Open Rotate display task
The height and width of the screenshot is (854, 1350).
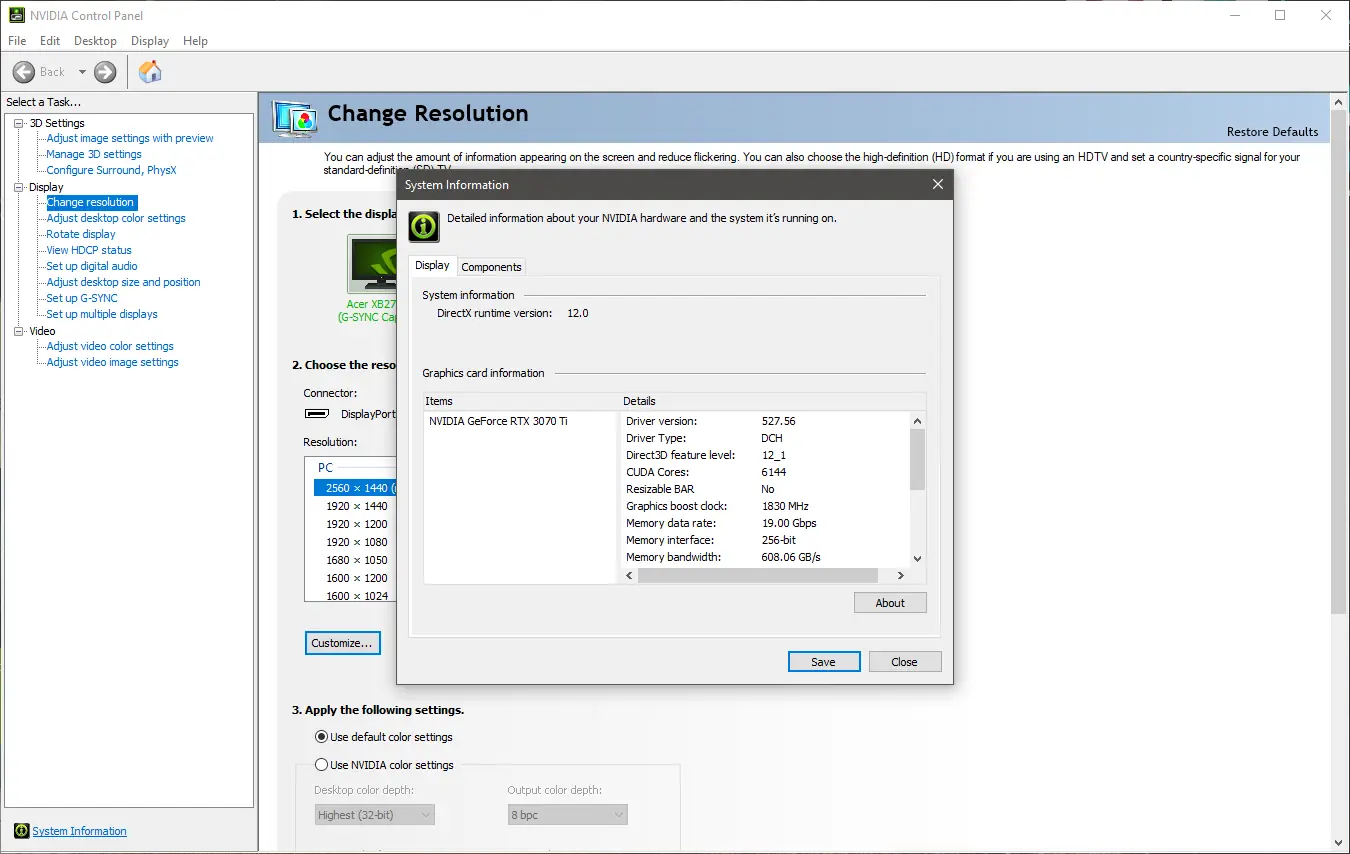point(81,234)
